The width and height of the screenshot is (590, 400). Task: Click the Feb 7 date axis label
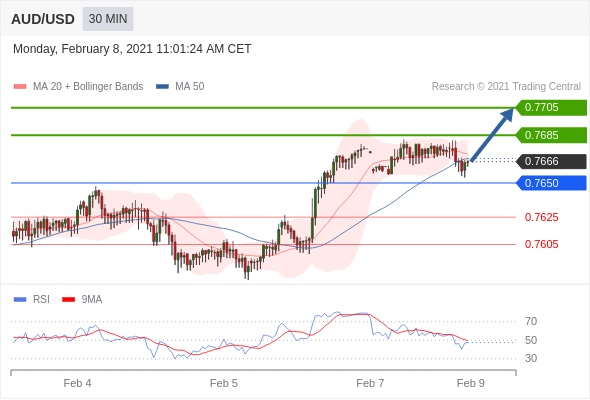coord(370,383)
